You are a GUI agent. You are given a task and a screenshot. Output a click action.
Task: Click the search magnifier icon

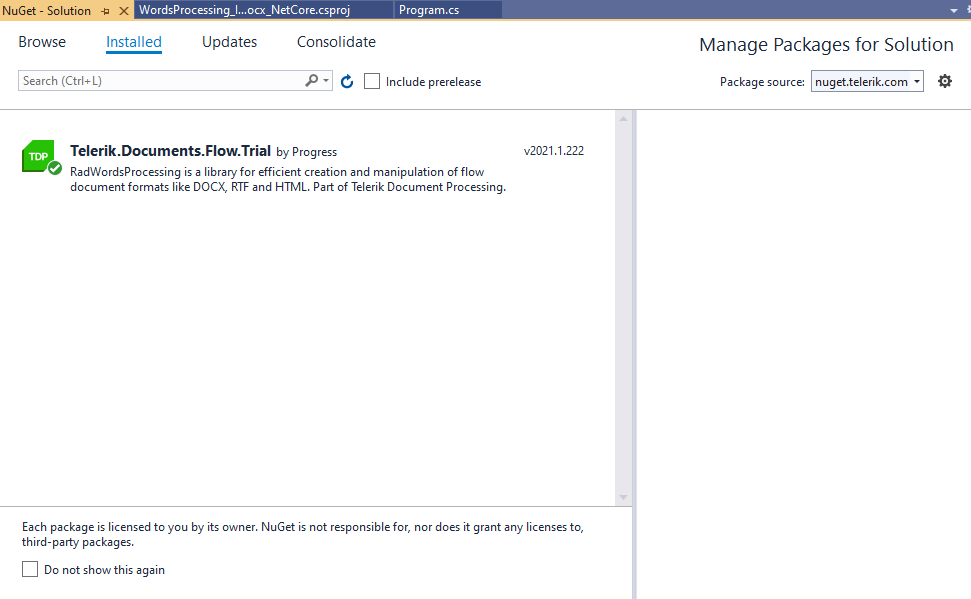(x=312, y=81)
